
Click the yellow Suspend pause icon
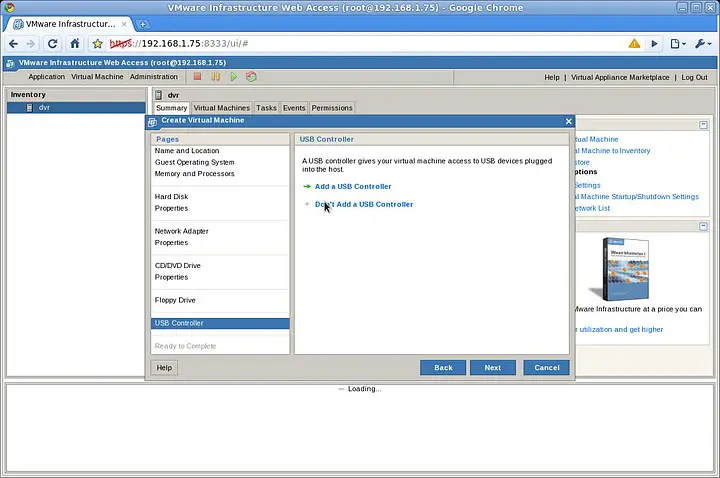point(215,77)
